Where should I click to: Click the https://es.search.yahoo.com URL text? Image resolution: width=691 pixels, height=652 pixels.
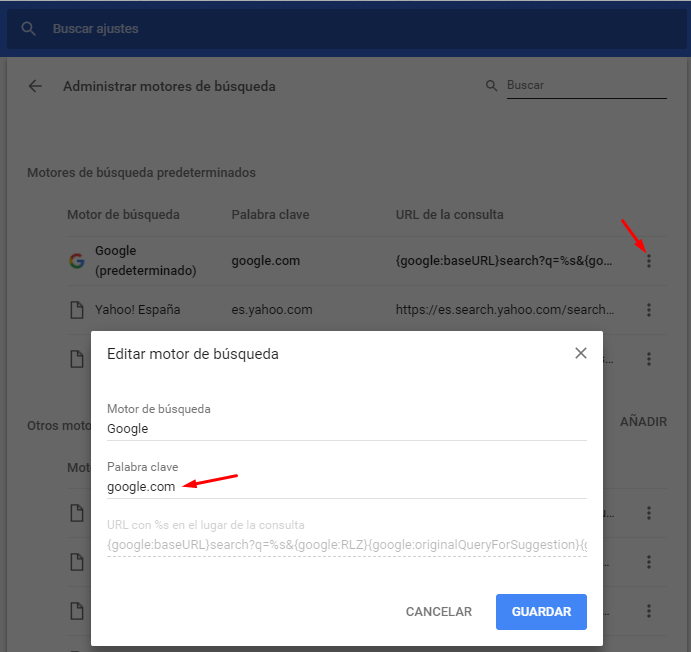pos(505,310)
